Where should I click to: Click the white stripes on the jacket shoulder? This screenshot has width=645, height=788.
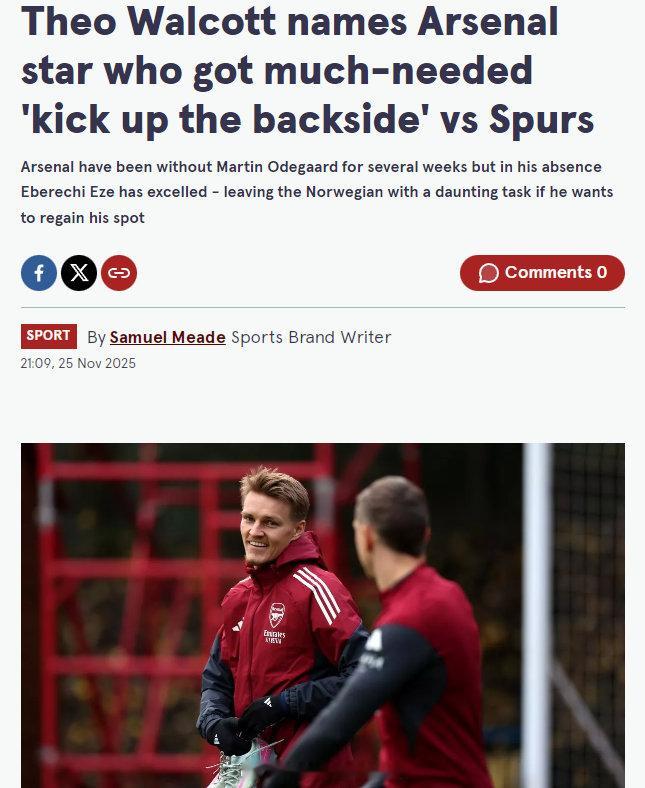pos(317,594)
